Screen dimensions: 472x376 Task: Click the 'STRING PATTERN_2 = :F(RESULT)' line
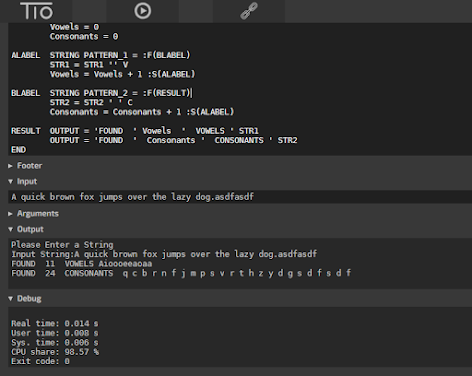point(120,93)
